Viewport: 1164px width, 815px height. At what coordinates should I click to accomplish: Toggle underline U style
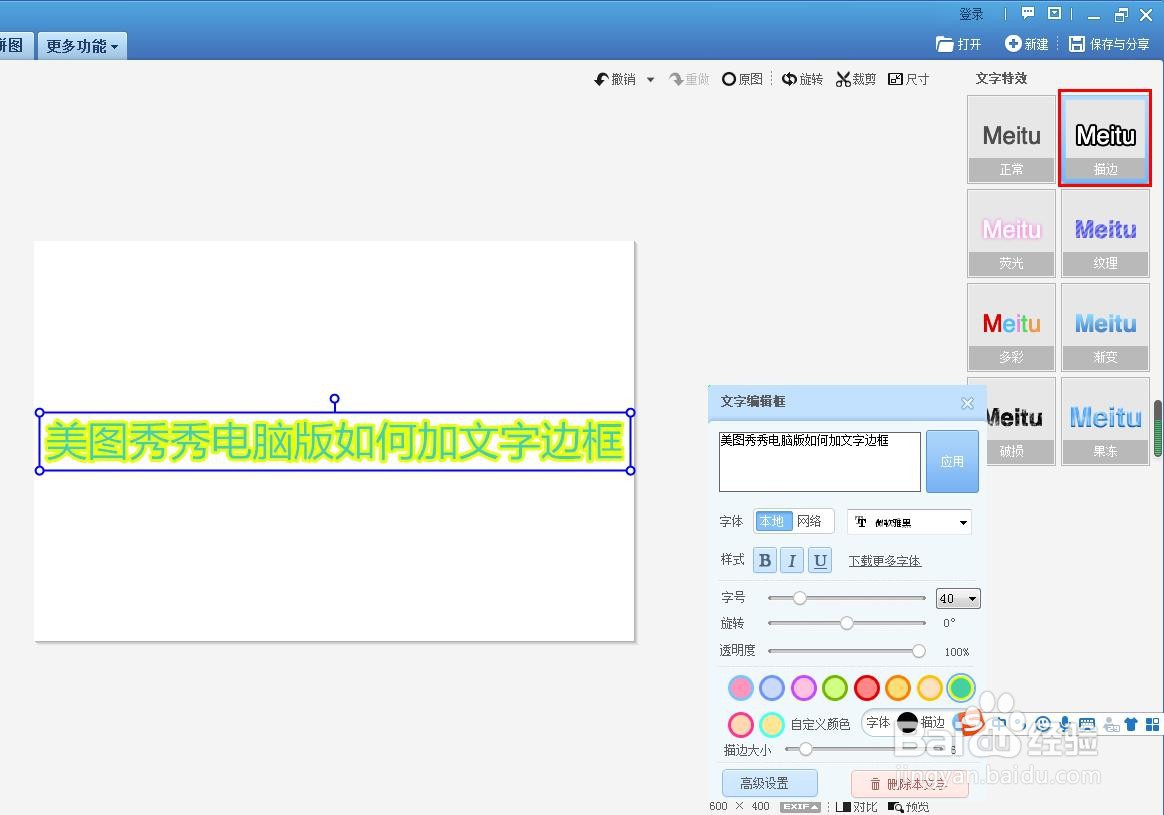(x=820, y=560)
